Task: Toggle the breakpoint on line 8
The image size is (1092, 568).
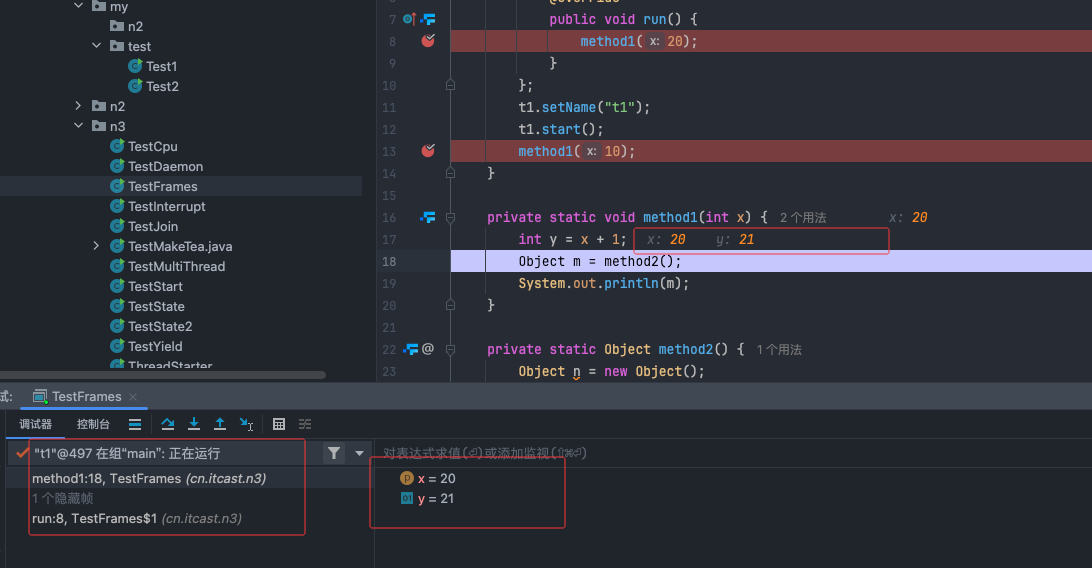Action: coord(428,41)
